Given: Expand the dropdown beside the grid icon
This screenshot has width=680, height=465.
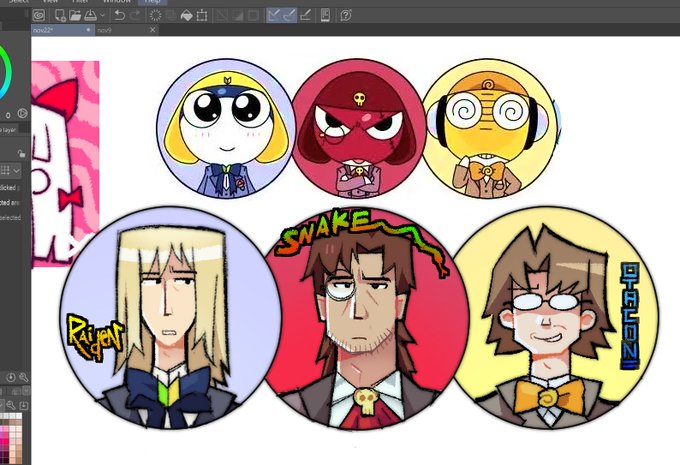Looking at the screenshot, I should tap(16, 170).
